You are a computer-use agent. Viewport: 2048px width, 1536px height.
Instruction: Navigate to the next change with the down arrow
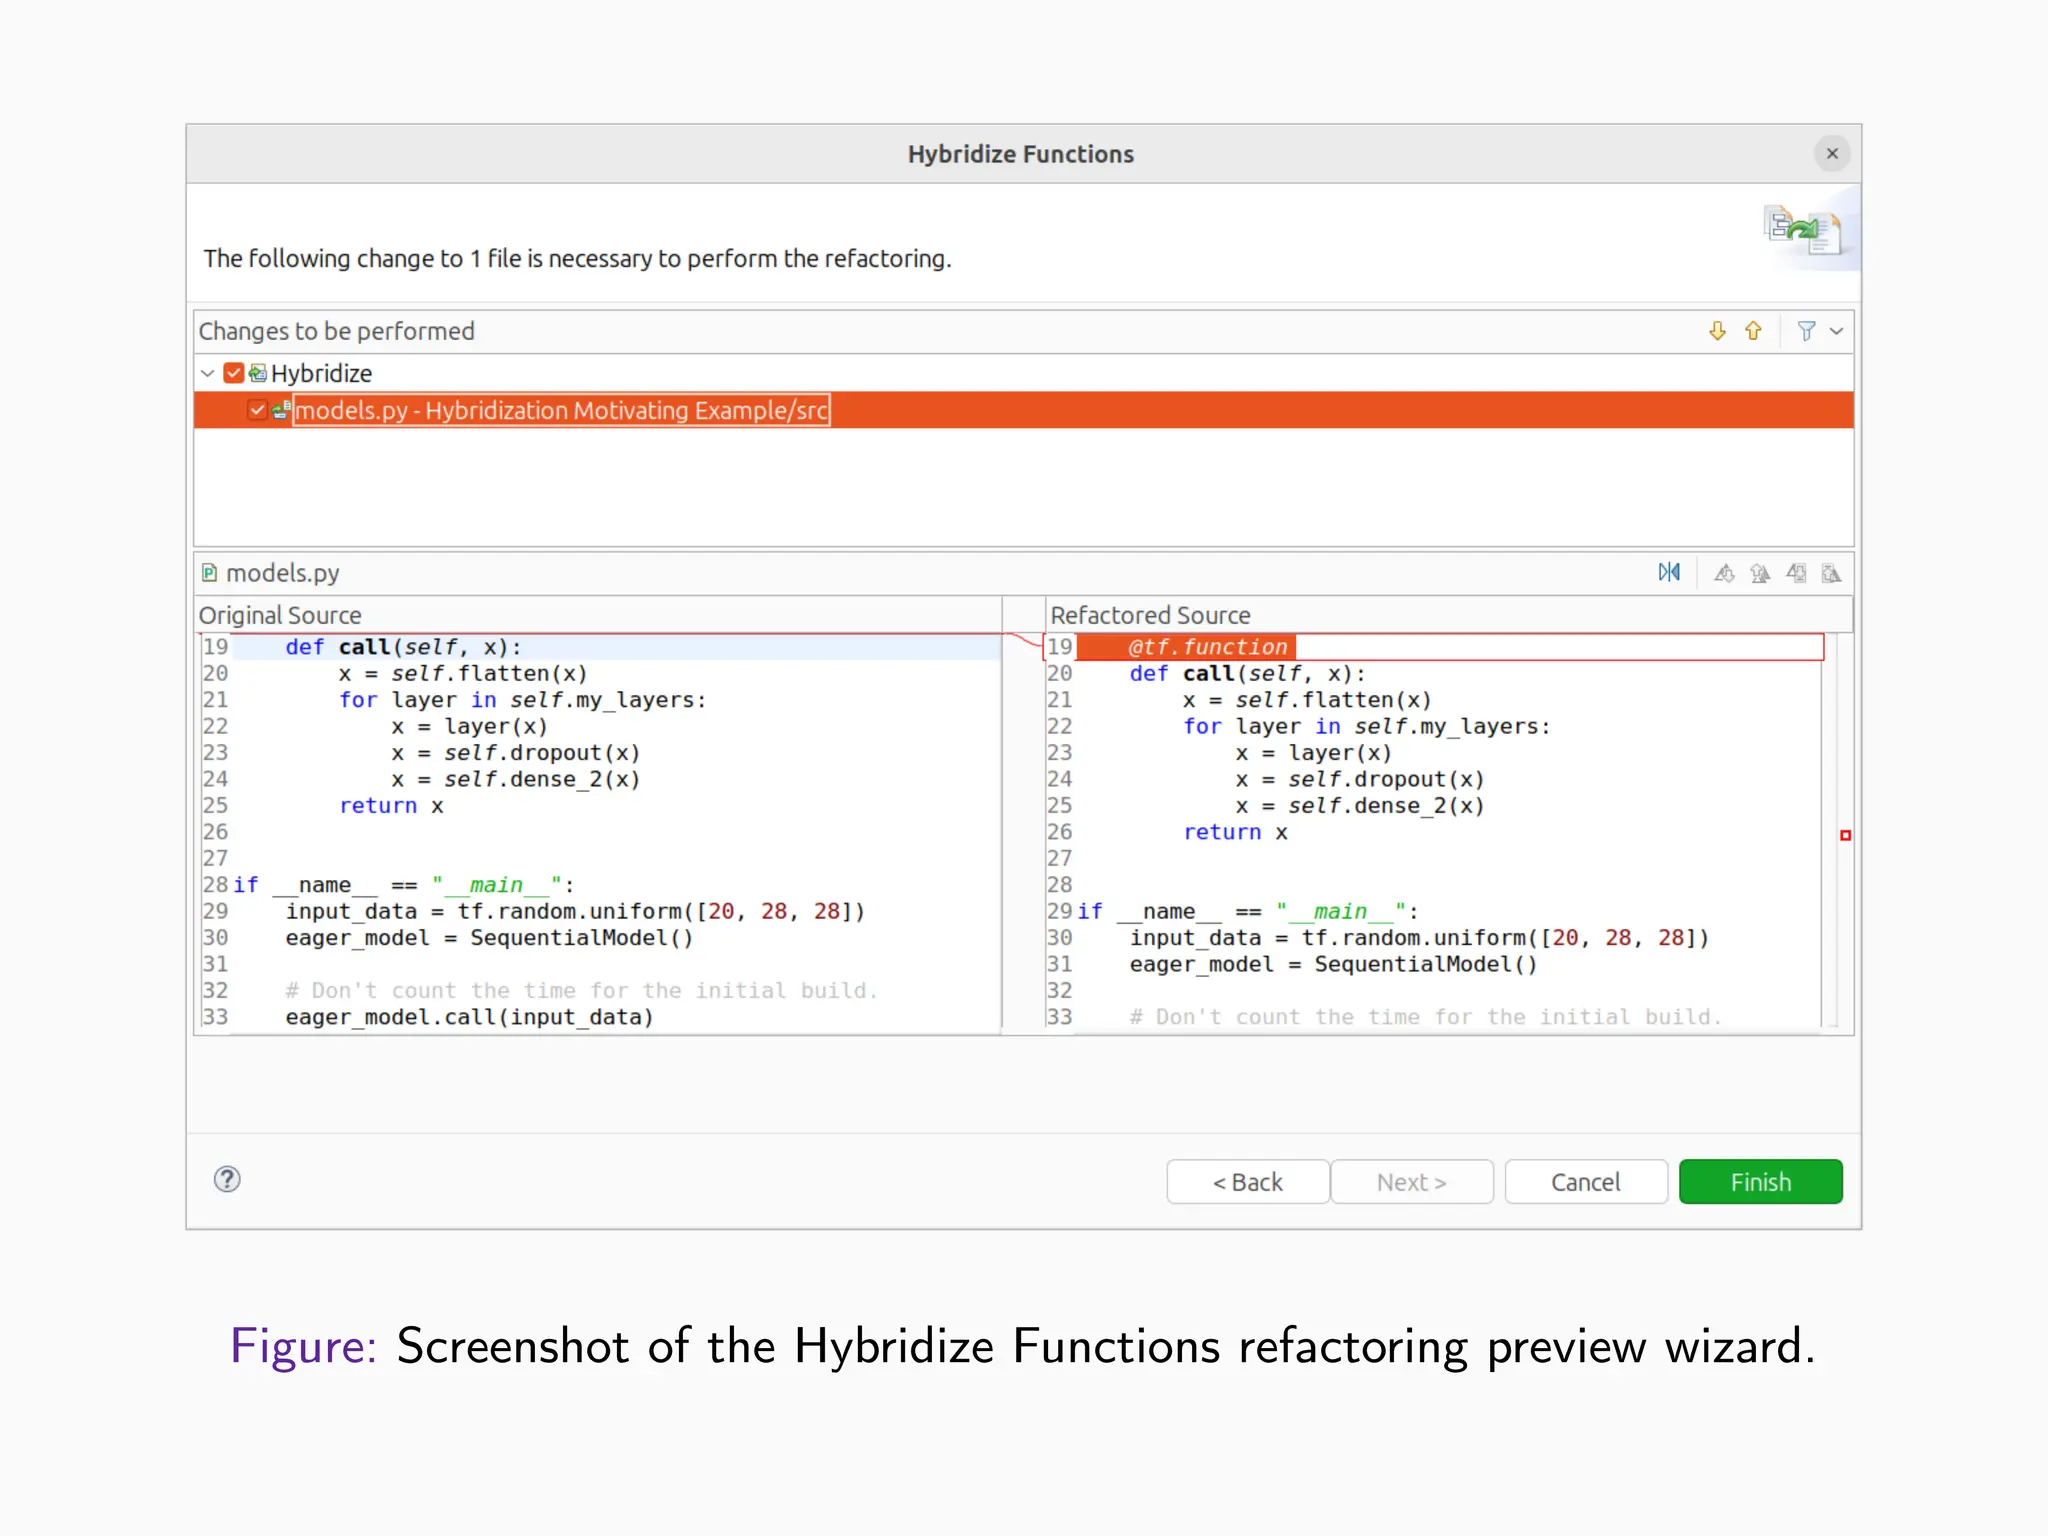[x=1717, y=331]
